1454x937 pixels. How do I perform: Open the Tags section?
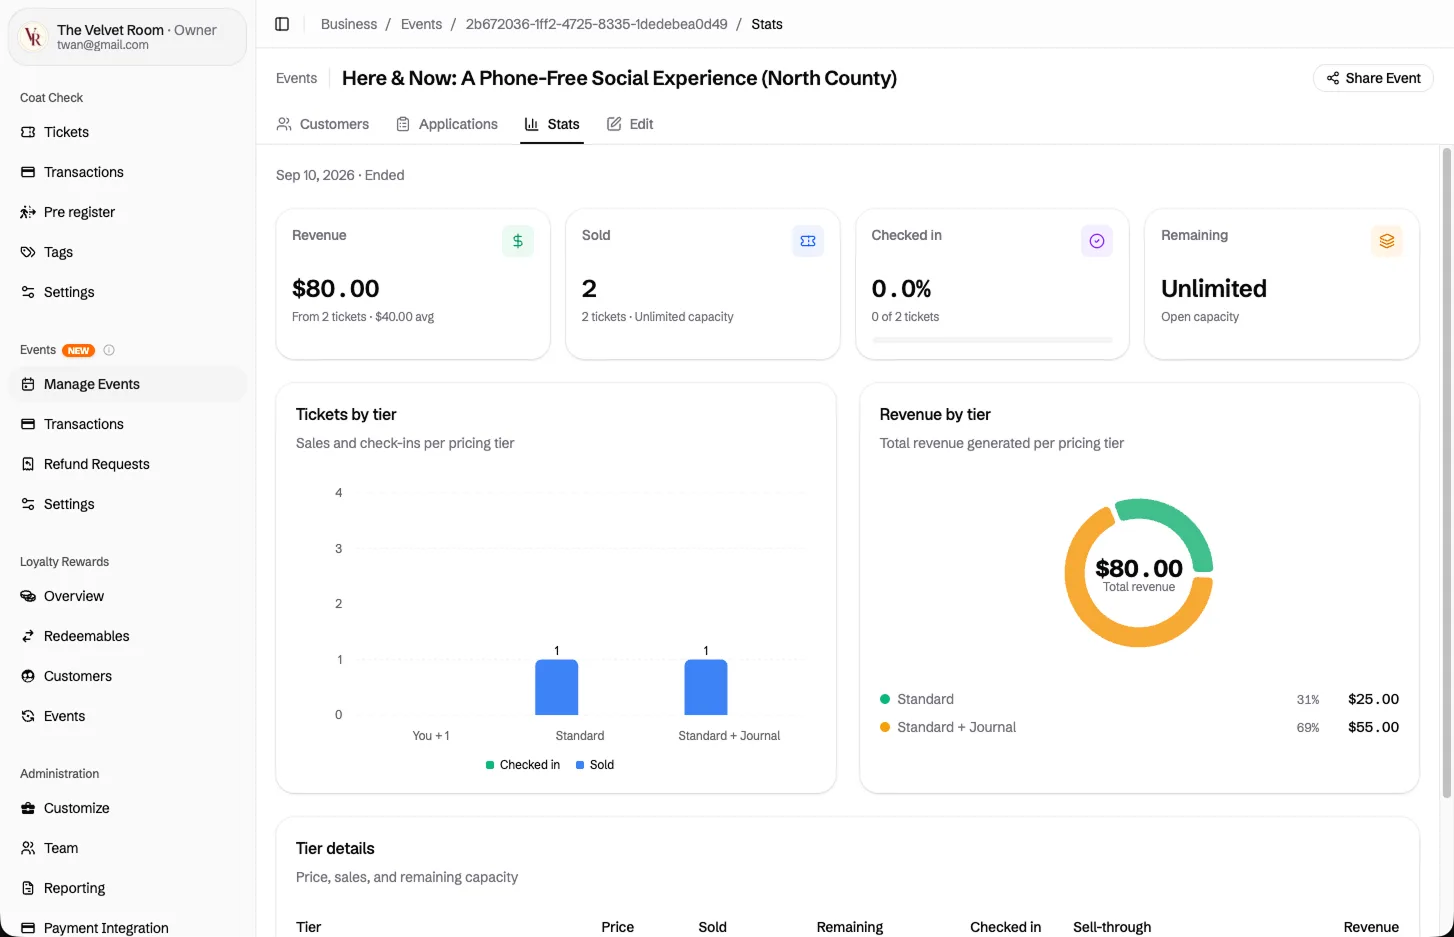(128, 252)
